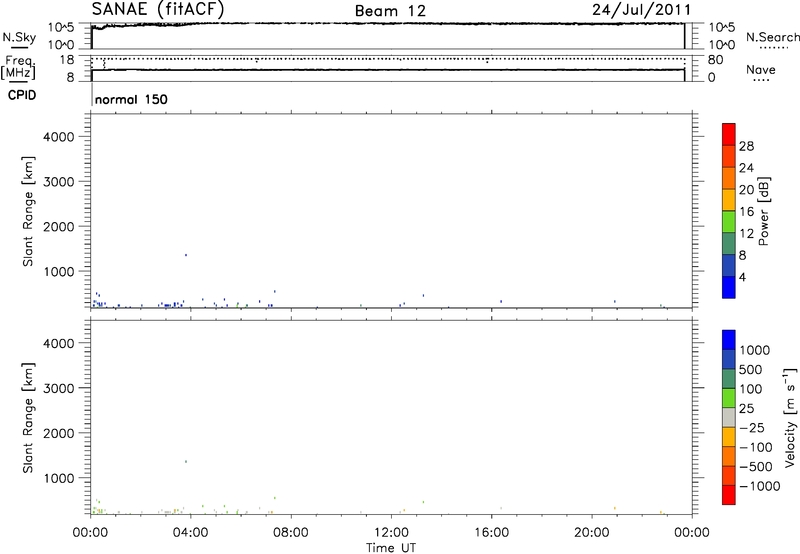Viewport: 800px width, 554px height.
Task: Click the grey Velocity colorbar segment
Action: click(729, 417)
